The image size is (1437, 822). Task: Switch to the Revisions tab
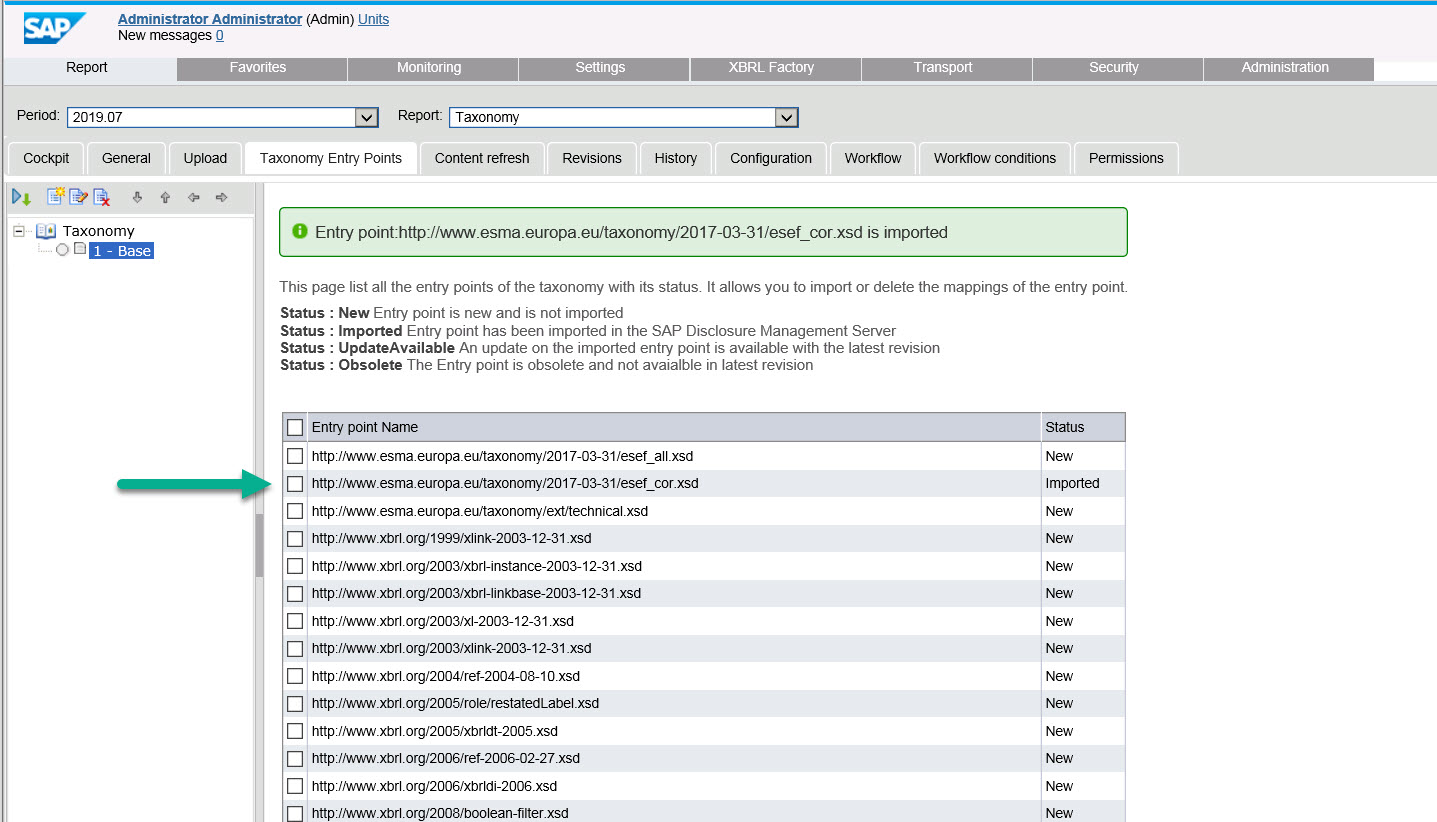point(592,158)
